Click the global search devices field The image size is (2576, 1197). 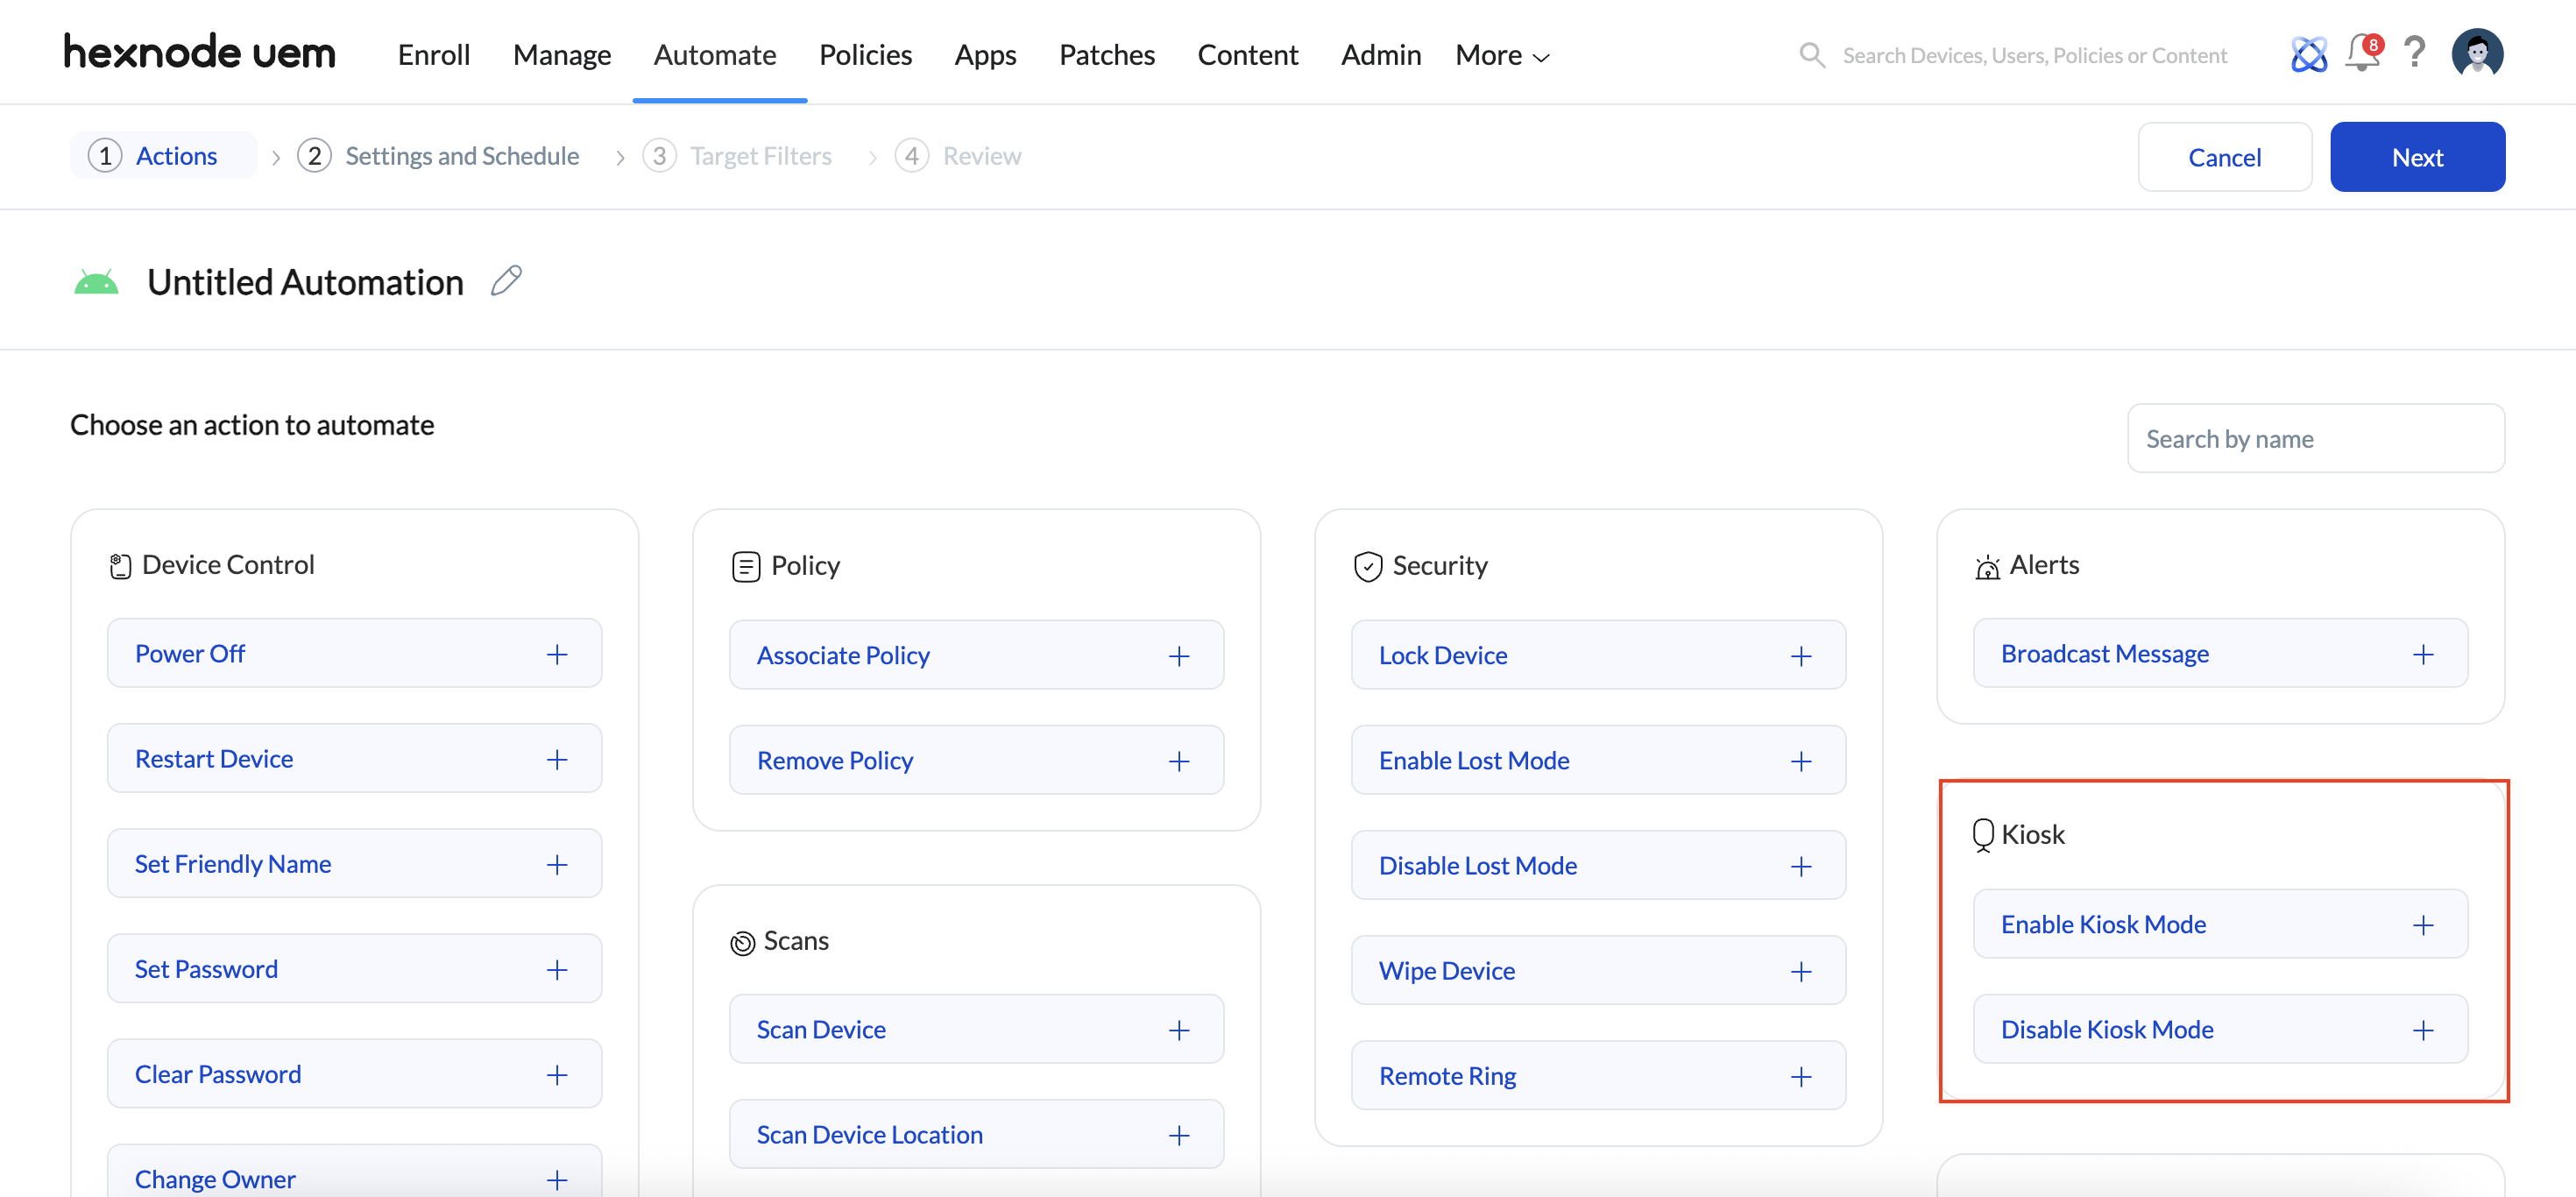[2033, 56]
